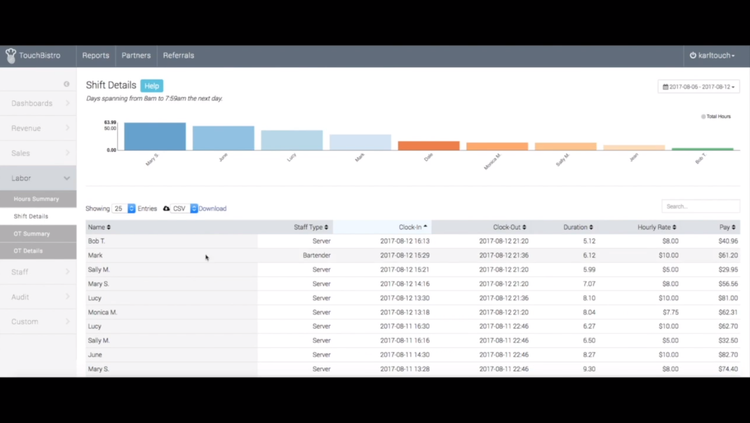Image resolution: width=750 pixels, height=423 pixels.
Task: Open the Partners menu
Action: click(136, 56)
